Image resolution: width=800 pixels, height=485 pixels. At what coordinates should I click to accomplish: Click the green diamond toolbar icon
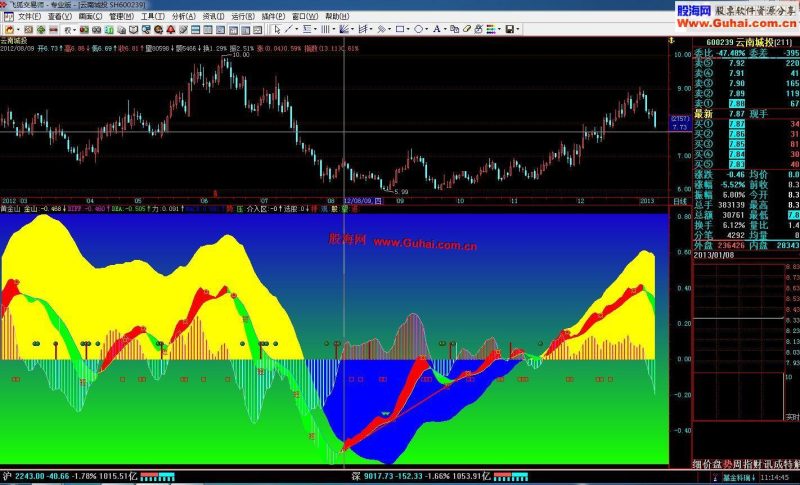click(41, 30)
